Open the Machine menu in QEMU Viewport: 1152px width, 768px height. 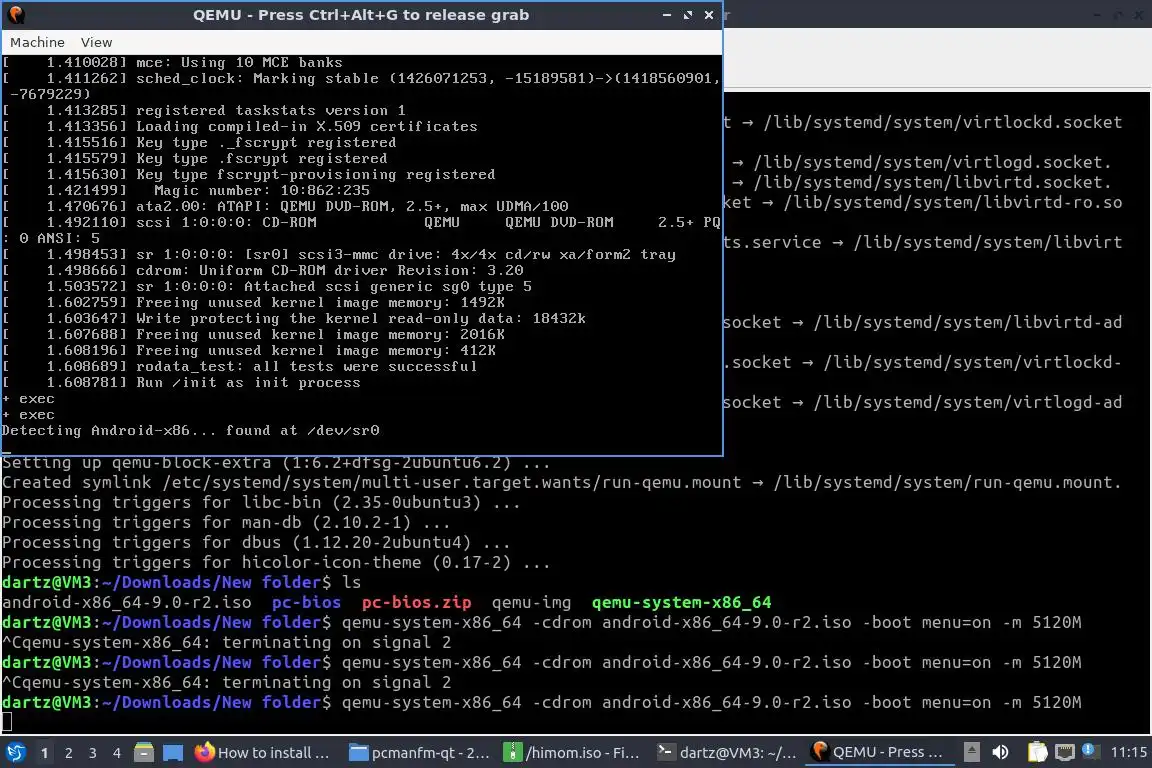(37, 43)
